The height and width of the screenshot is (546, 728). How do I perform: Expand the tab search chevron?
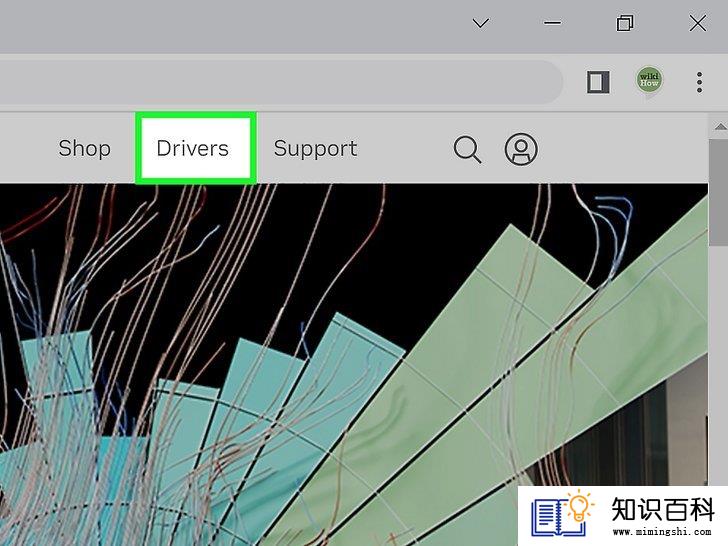[481, 23]
